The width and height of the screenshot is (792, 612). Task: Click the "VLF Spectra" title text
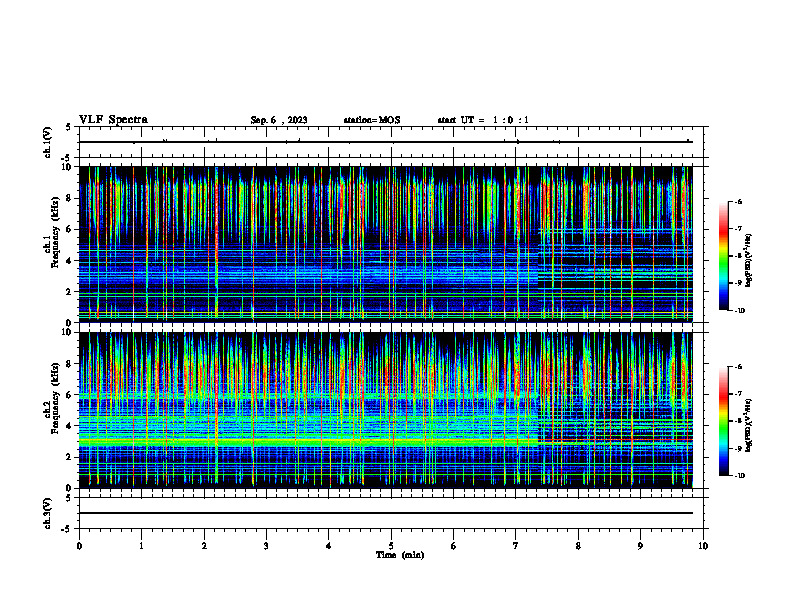[114, 120]
